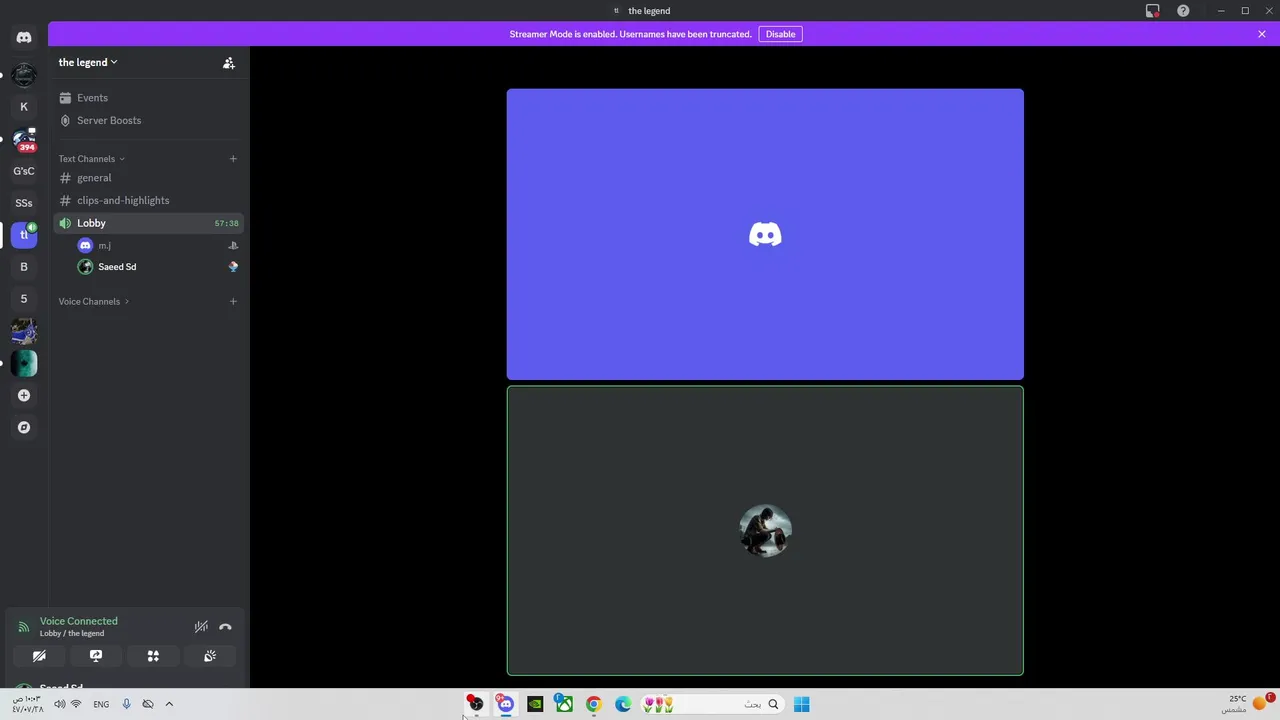Open Discord direct messages home icon

tap(24, 37)
